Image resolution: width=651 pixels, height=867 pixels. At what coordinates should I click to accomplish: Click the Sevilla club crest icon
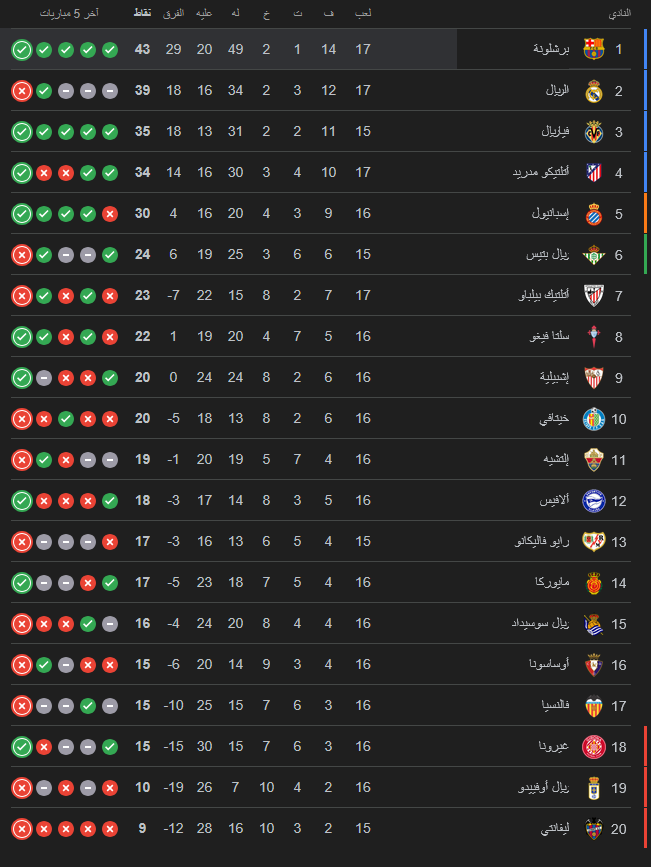pos(594,377)
